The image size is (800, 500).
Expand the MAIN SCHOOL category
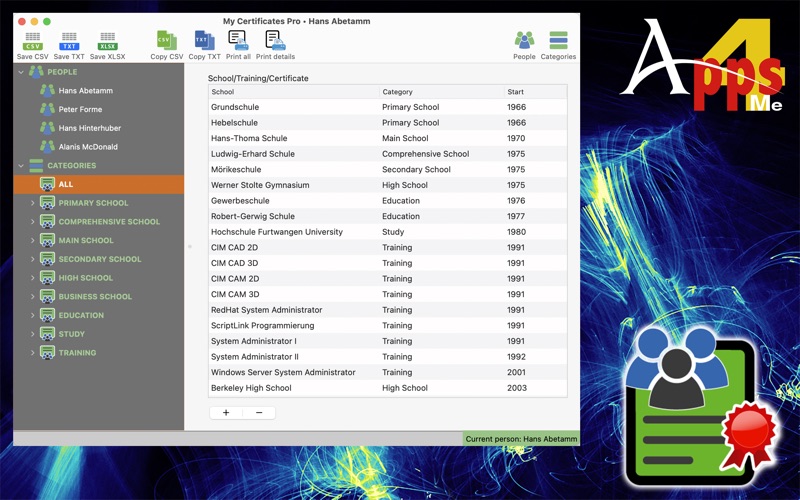coord(33,240)
